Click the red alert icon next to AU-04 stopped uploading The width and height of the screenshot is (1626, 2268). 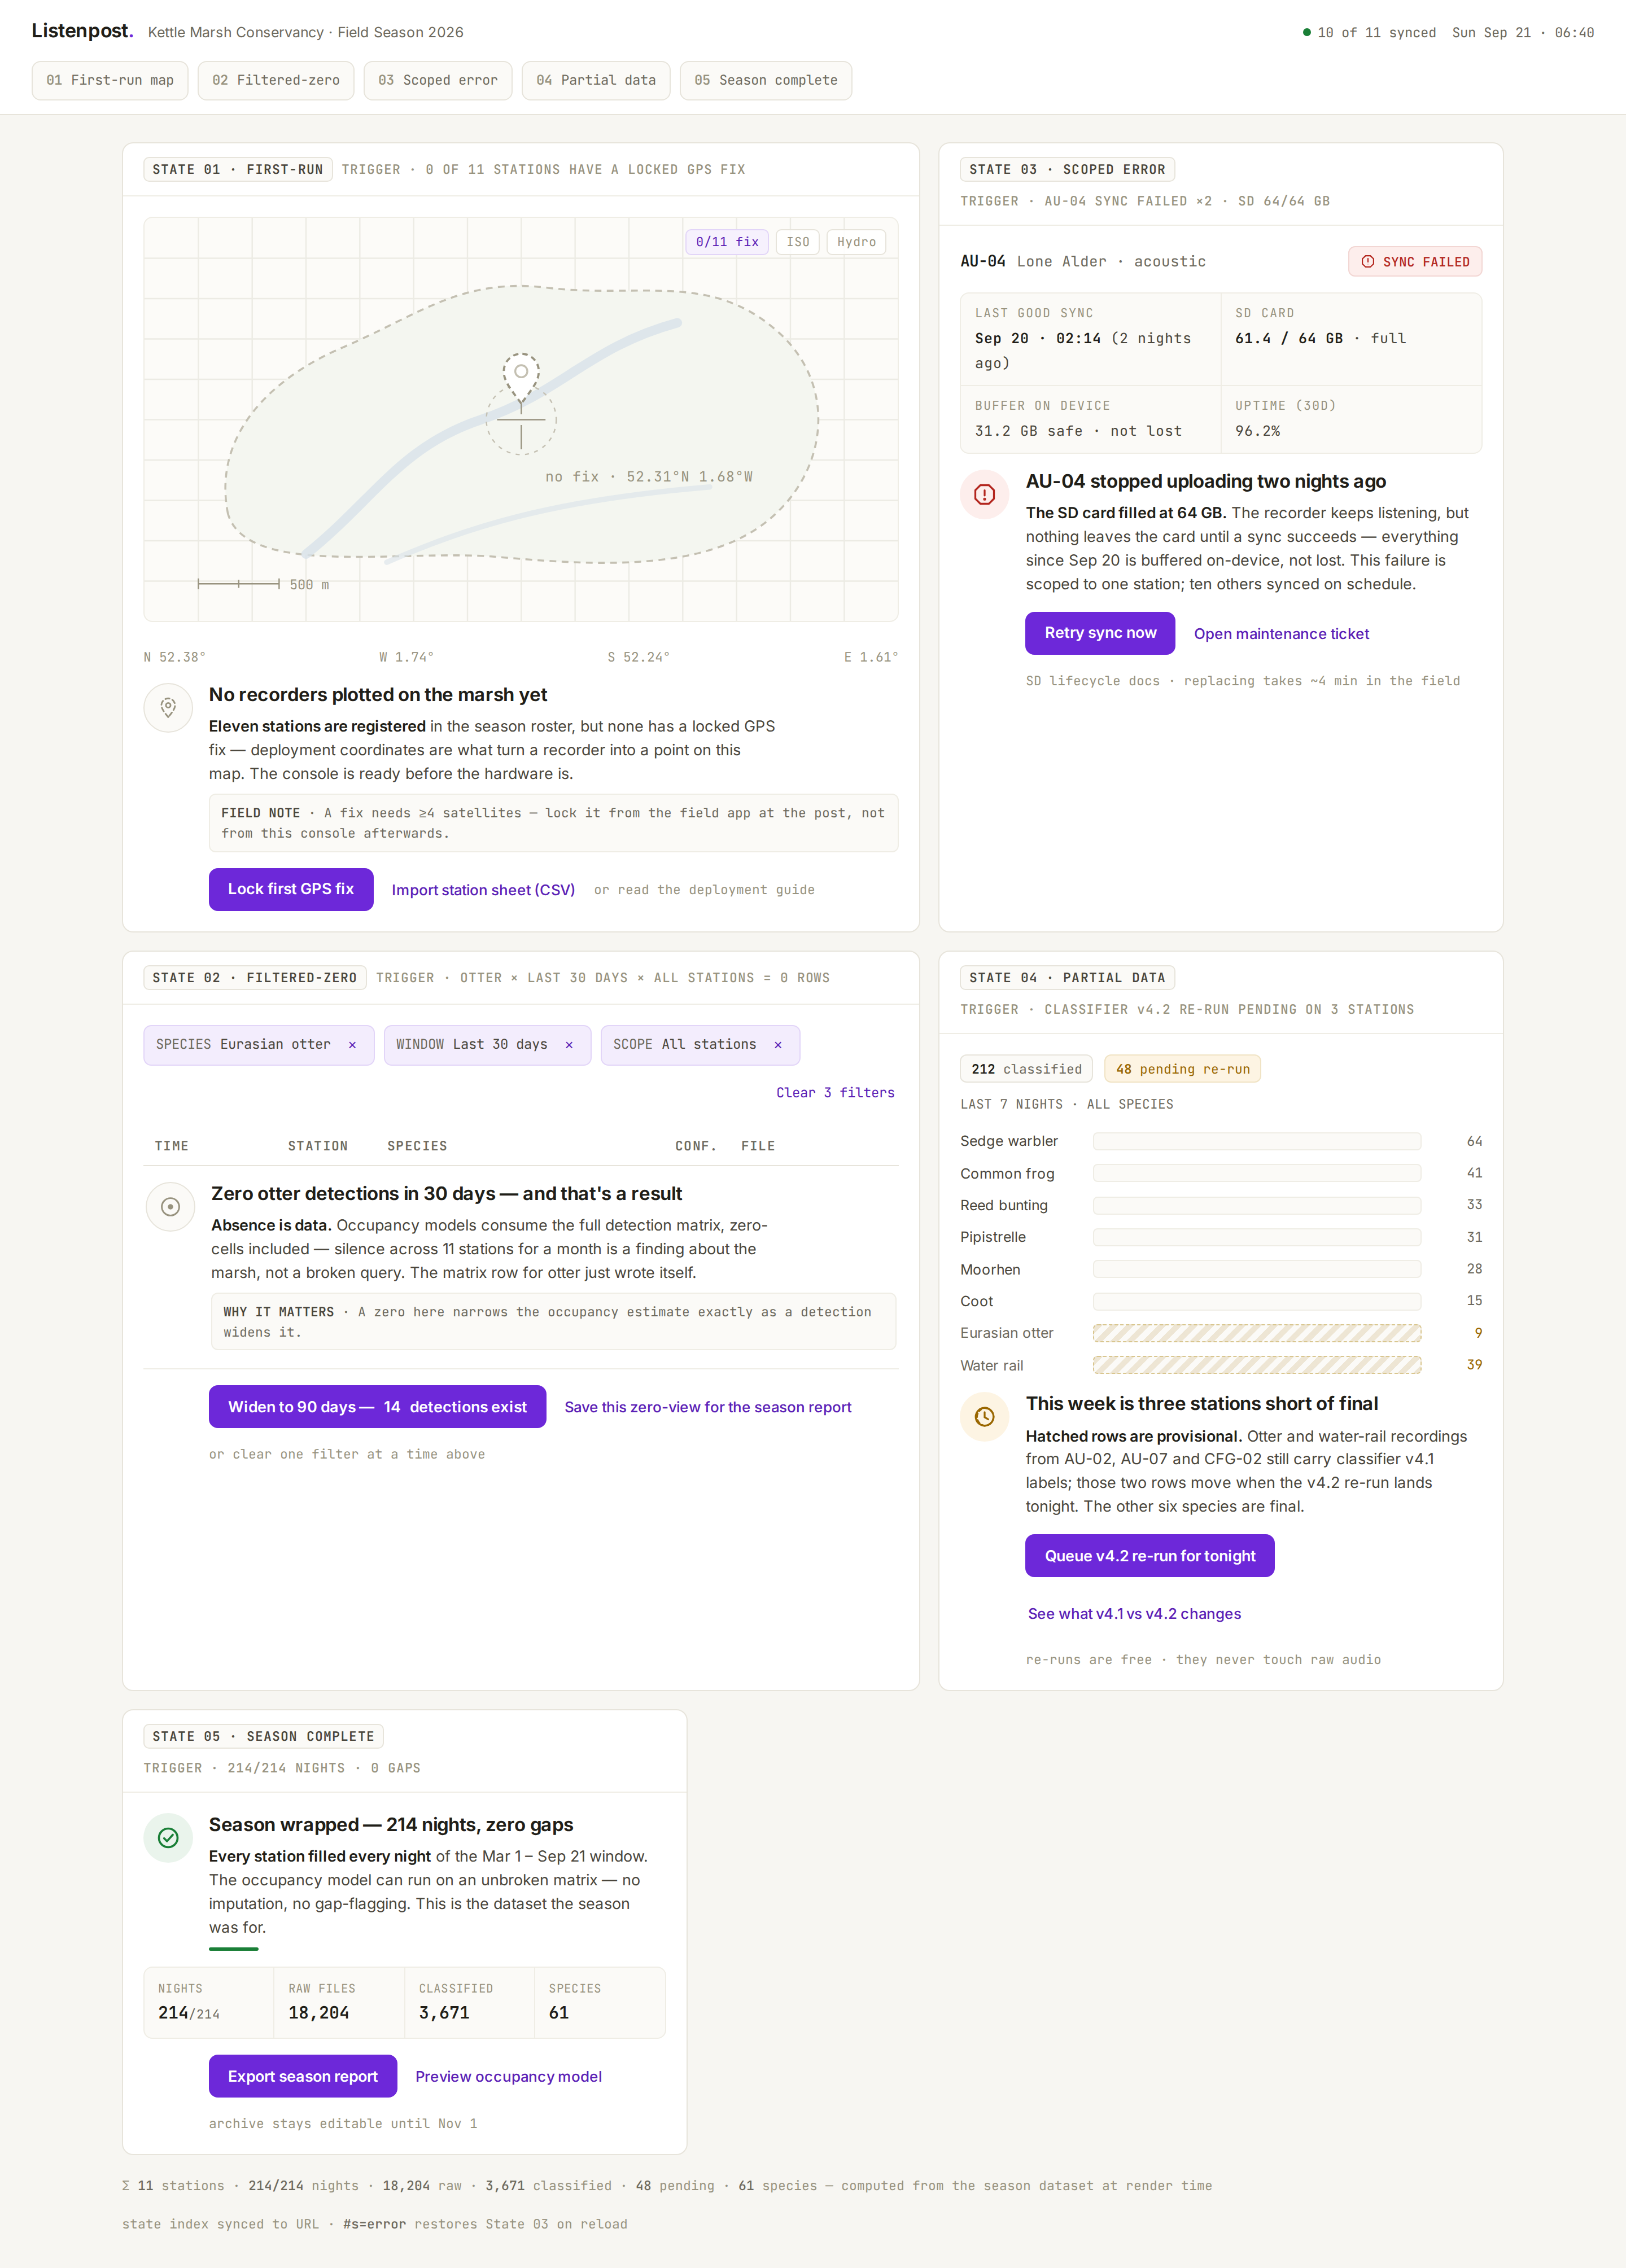(x=985, y=494)
